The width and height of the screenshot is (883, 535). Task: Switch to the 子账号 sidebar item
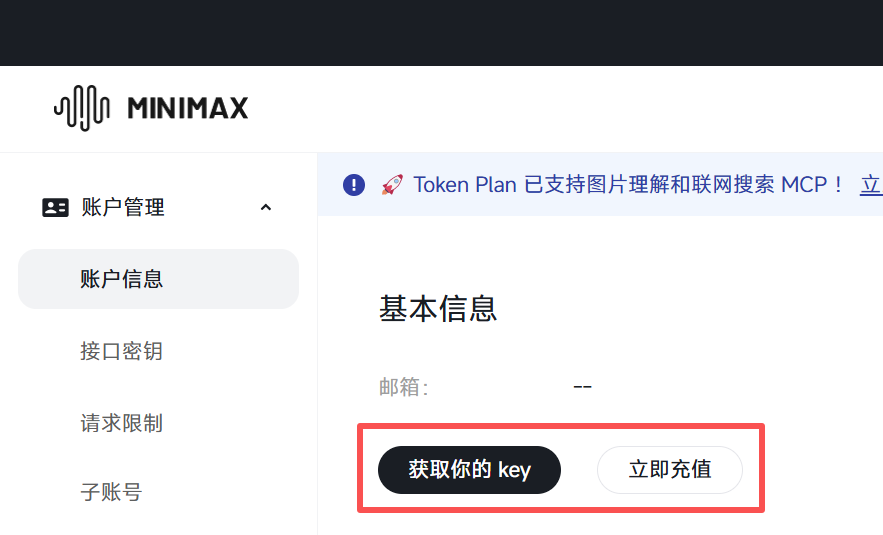point(111,492)
